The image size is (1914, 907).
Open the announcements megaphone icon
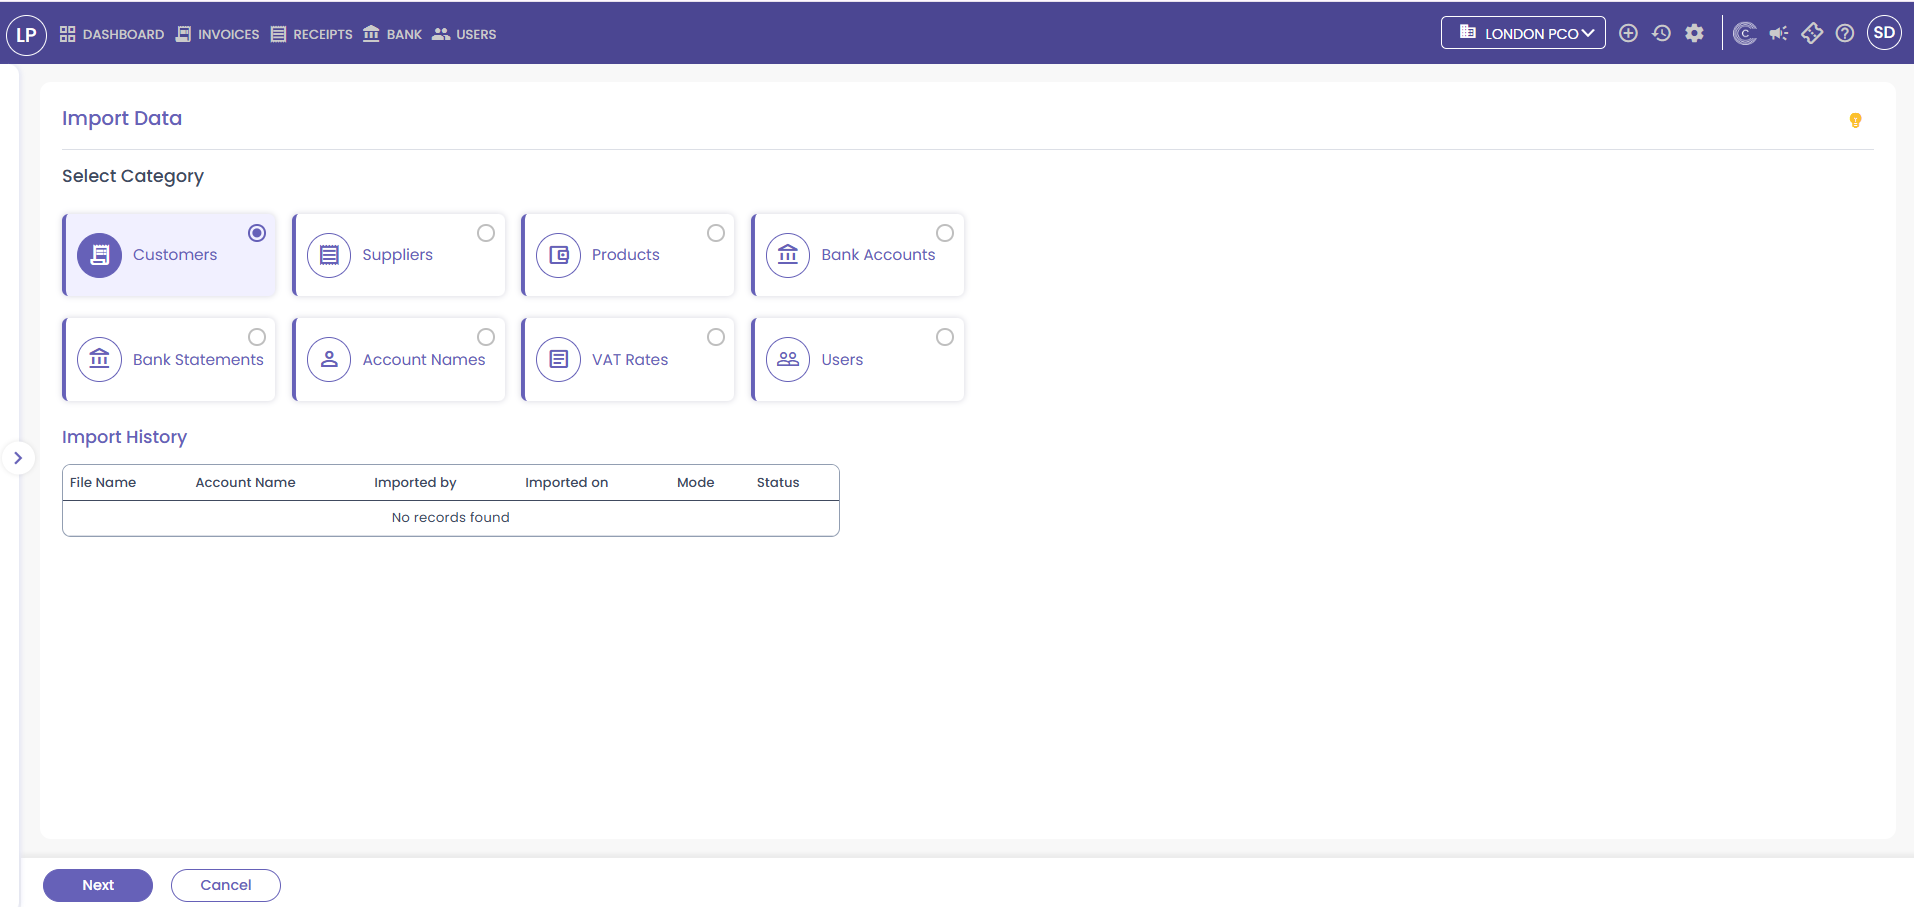[x=1778, y=33]
